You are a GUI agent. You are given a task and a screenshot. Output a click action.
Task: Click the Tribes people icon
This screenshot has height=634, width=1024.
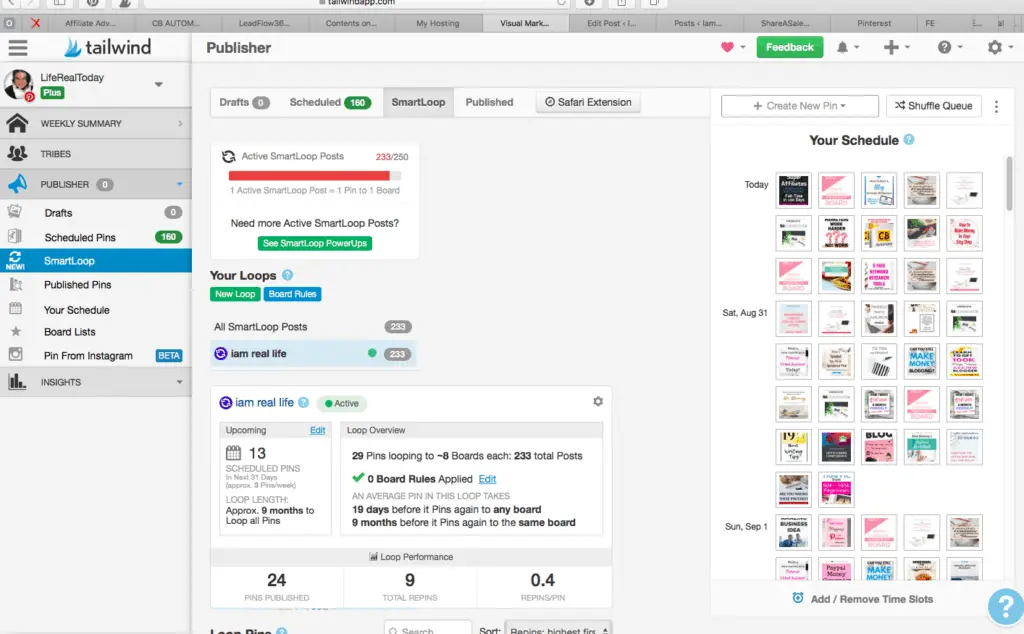[17, 153]
